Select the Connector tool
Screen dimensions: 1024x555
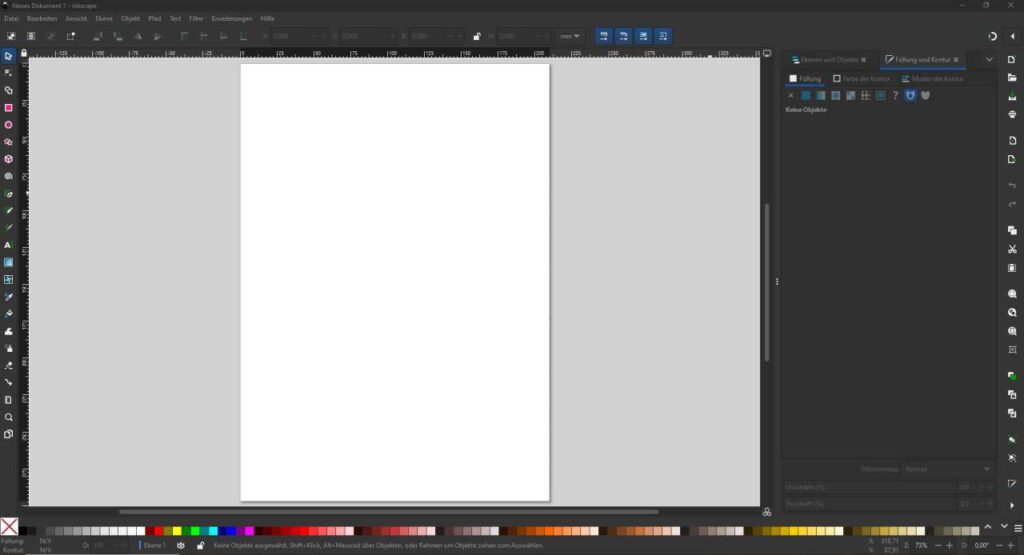(8, 383)
